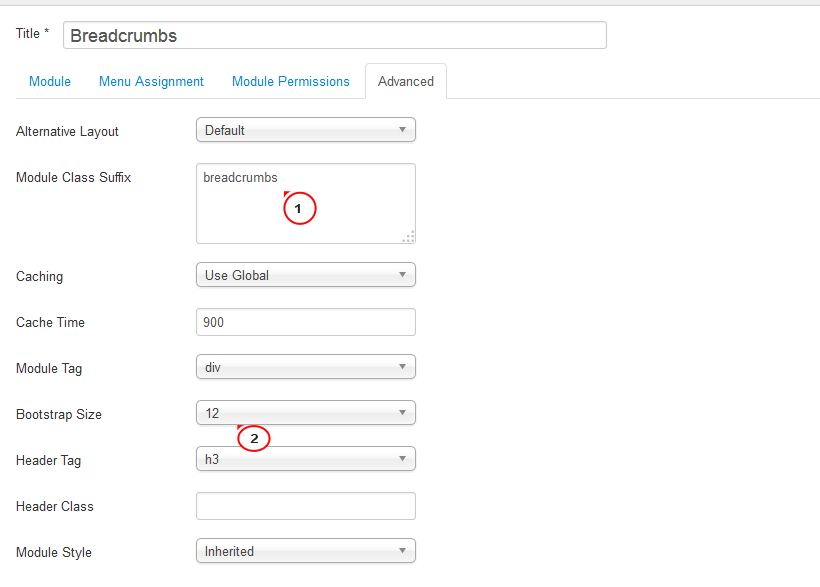The image size is (820, 587).
Task: Click the dropdown arrow on Header Tag
Action: click(x=404, y=459)
